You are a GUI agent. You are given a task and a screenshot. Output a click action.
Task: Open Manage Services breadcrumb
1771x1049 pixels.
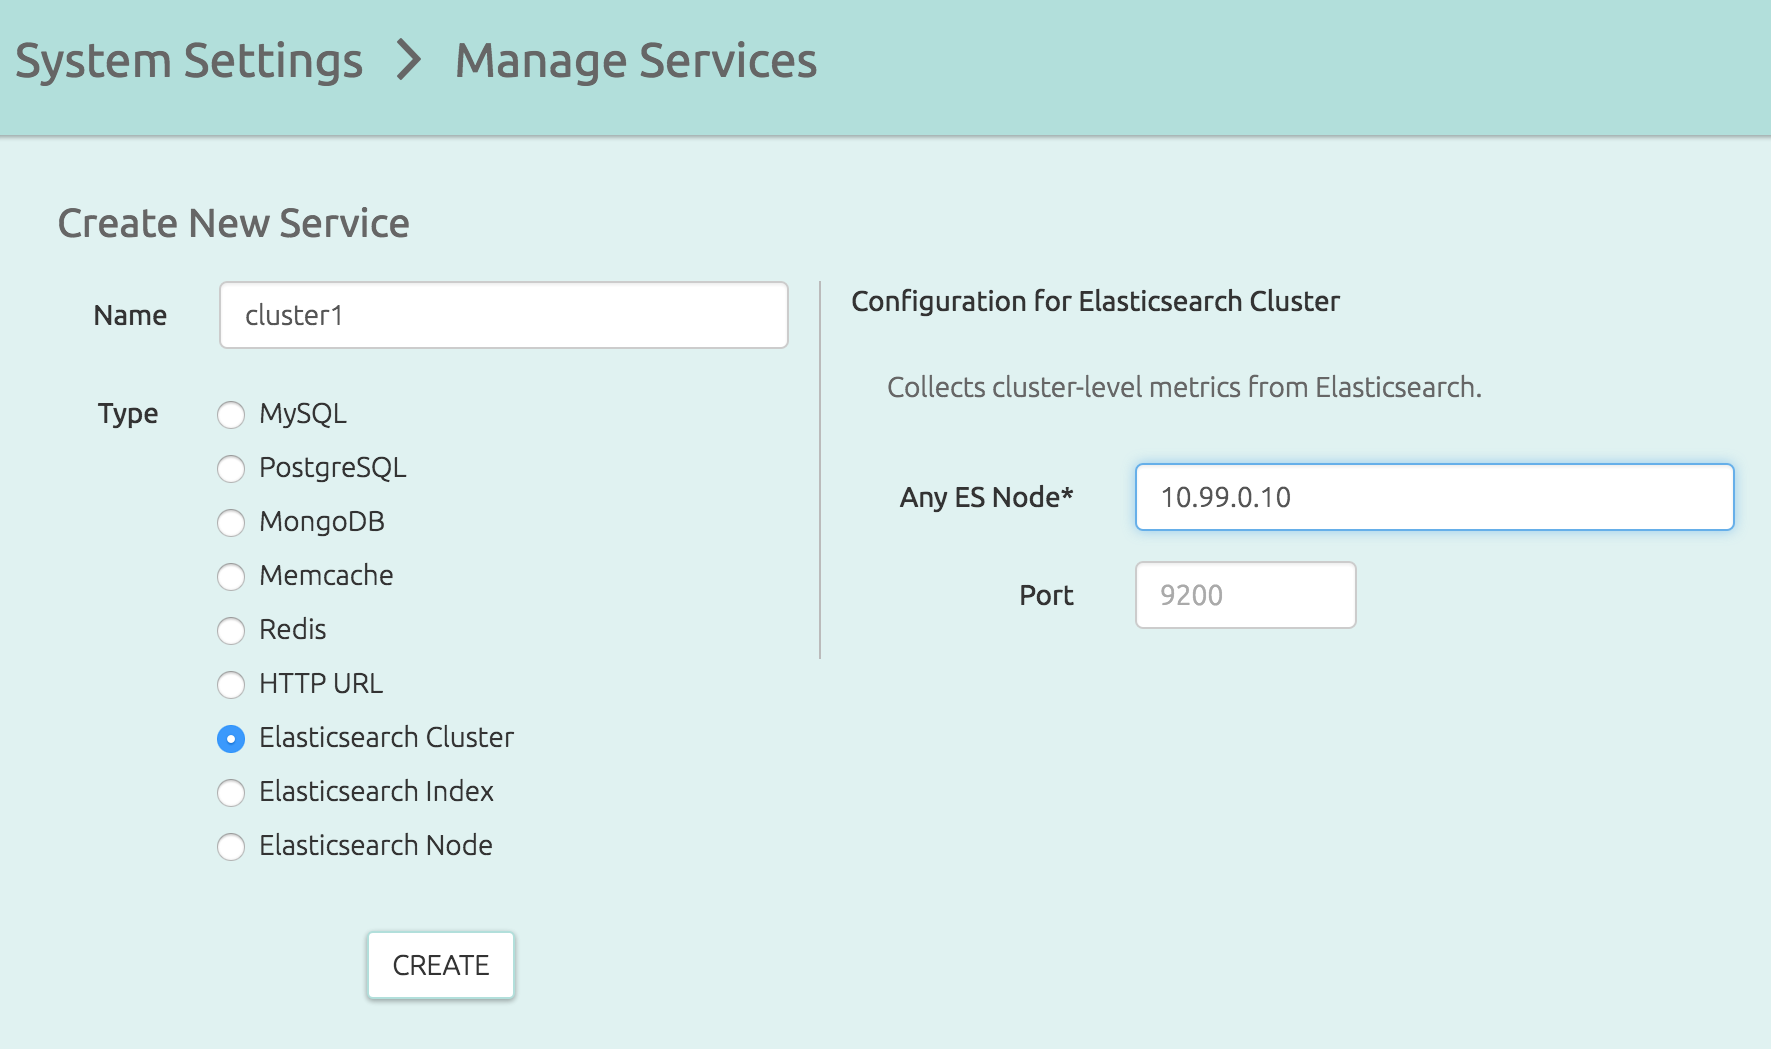point(636,61)
